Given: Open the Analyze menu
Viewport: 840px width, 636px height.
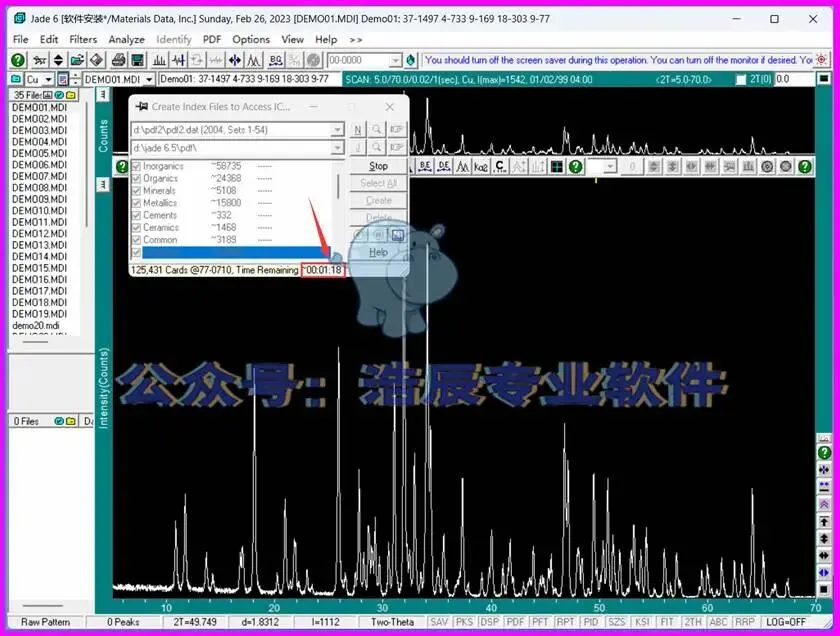Looking at the screenshot, I should tap(126, 40).
